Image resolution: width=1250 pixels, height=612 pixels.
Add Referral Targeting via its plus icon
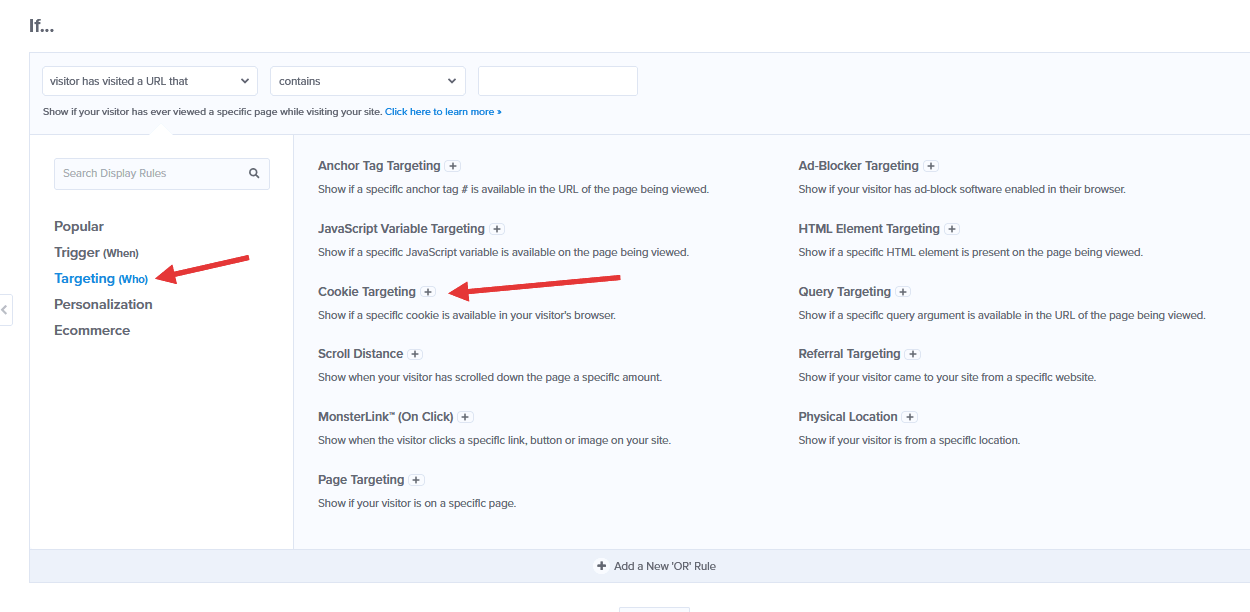pos(912,353)
